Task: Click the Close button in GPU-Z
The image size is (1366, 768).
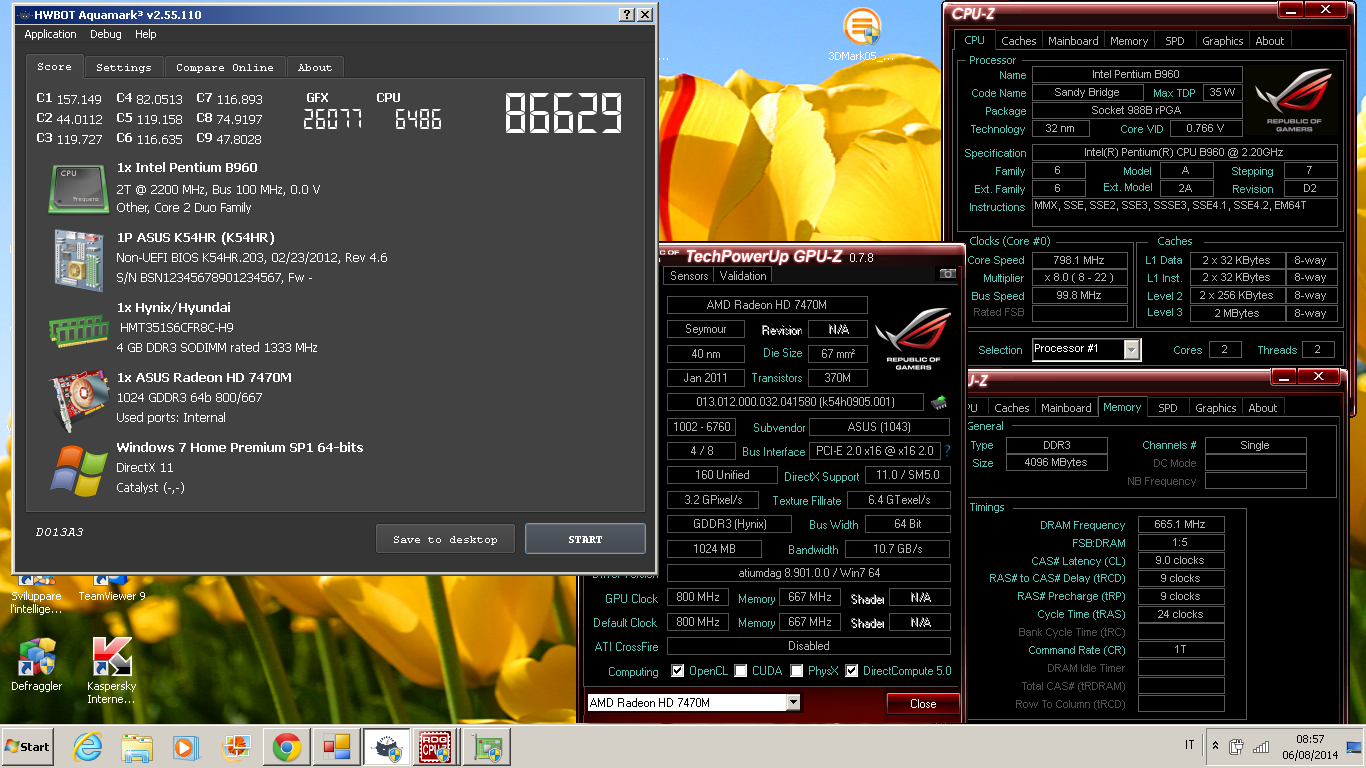Action: click(x=923, y=704)
